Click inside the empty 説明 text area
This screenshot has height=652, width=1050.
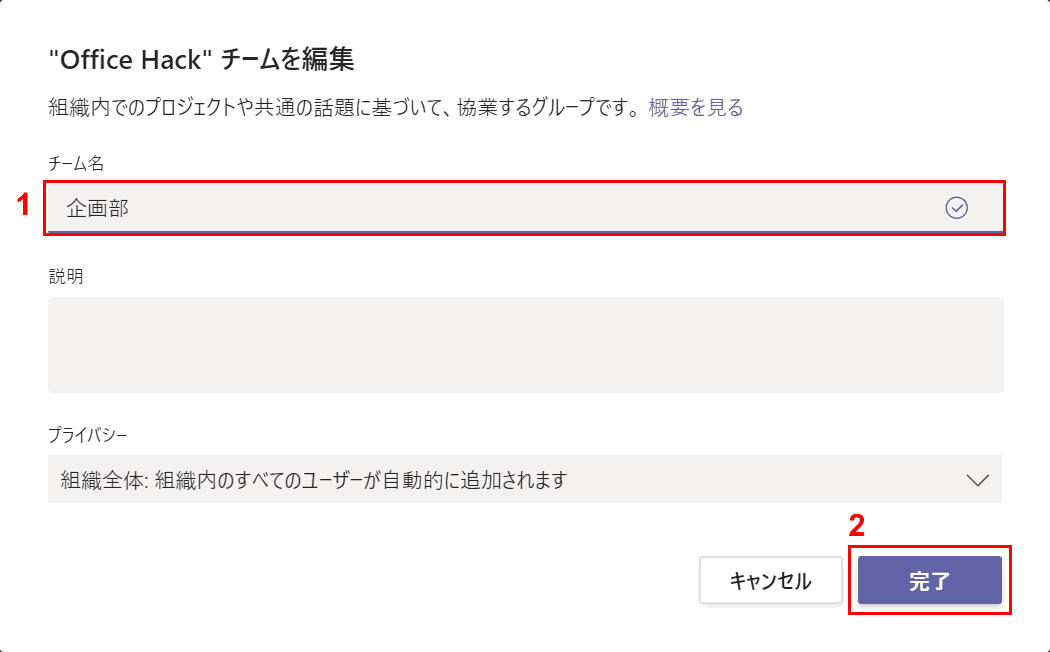(526, 345)
